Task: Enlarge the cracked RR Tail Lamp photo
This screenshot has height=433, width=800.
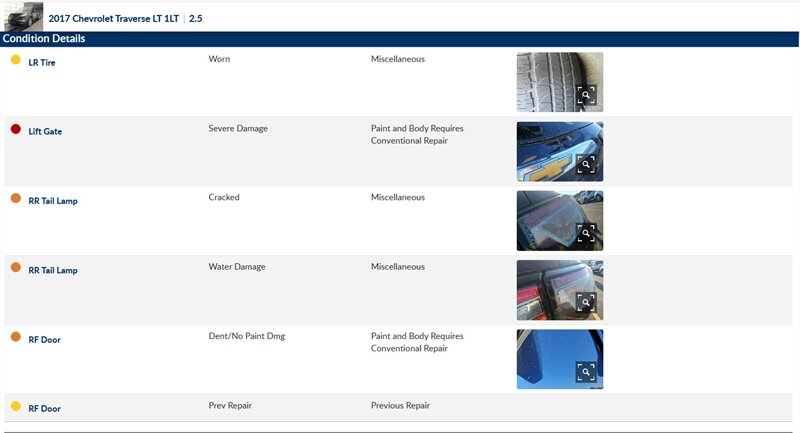Action: click(586, 233)
